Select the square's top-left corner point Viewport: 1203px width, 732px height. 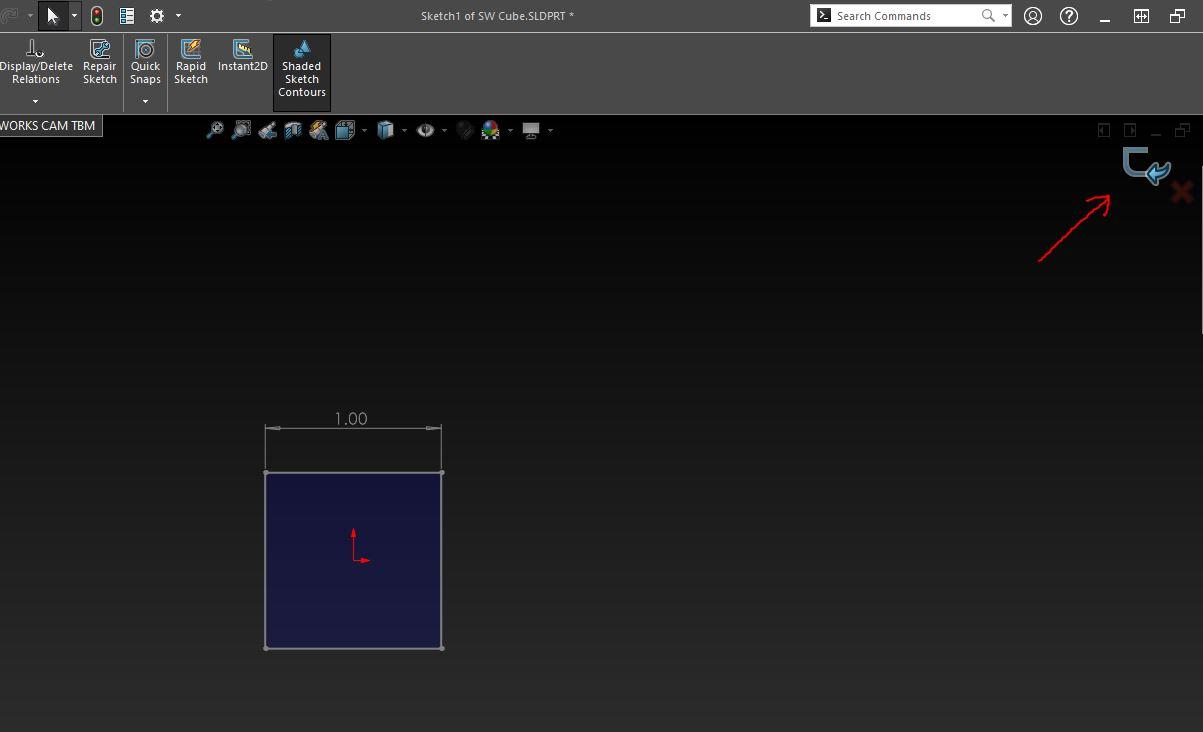tap(265, 472)
